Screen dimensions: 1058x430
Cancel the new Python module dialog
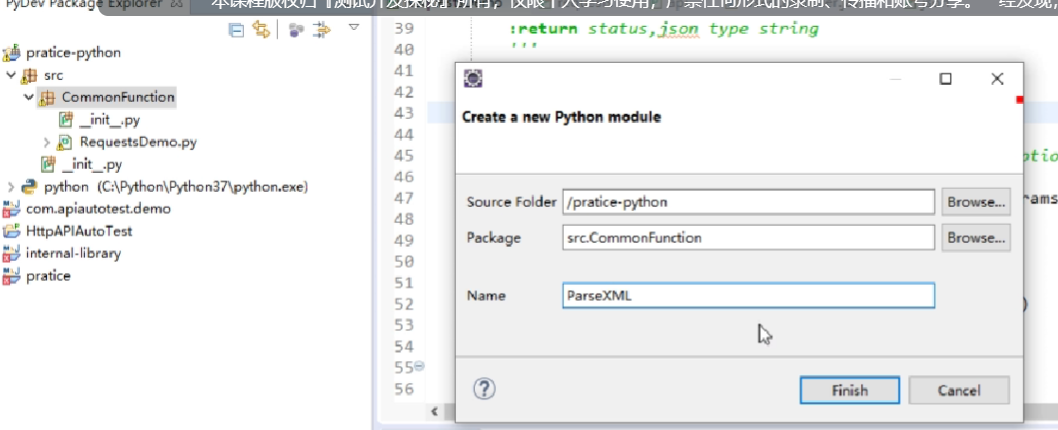click(959, 390)
